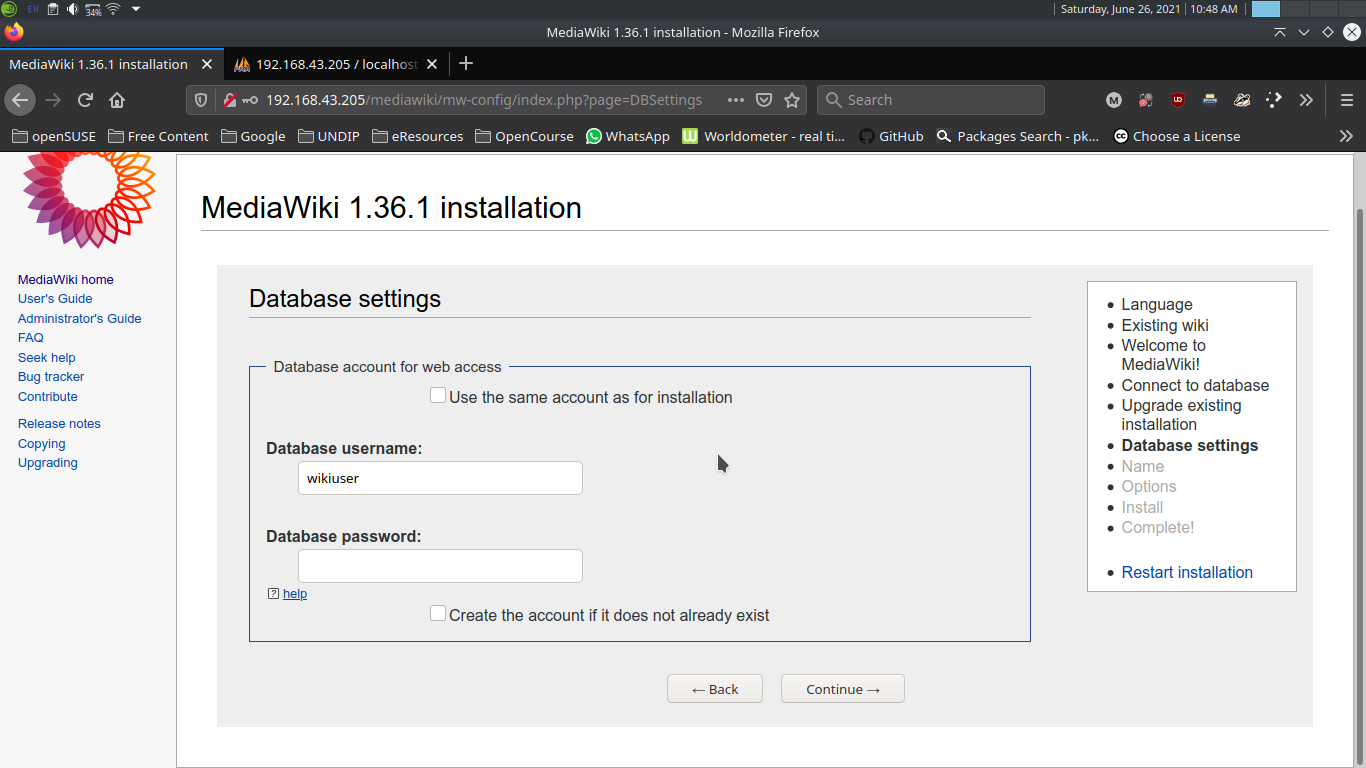Open the openSUSE bookmarks folder
Viewport: 1366px width, 768px height.
pyautogui.click(x=54, y=136)
